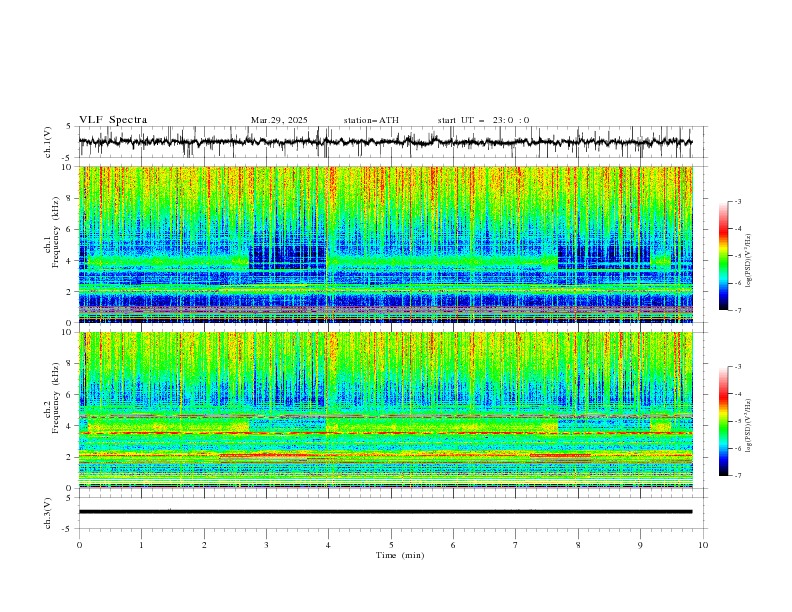792x612 pixels.
Task: Click the "-5" tick on upper colorbar
Action: pyautogui.click(x=738, y=256)
